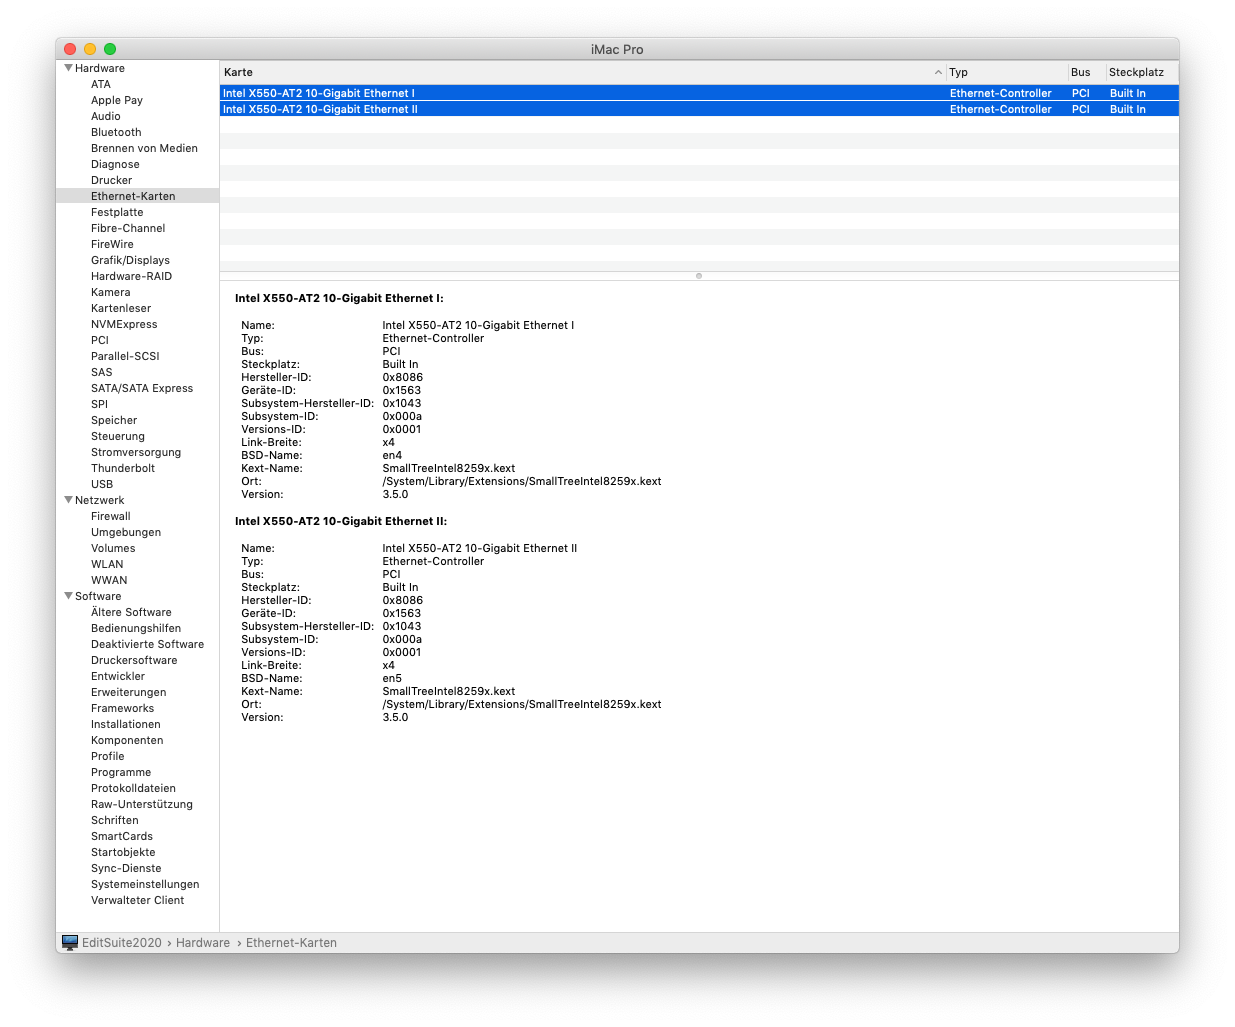
Task: Click the en4 BSD-Name value
Action: coord(392,455)
